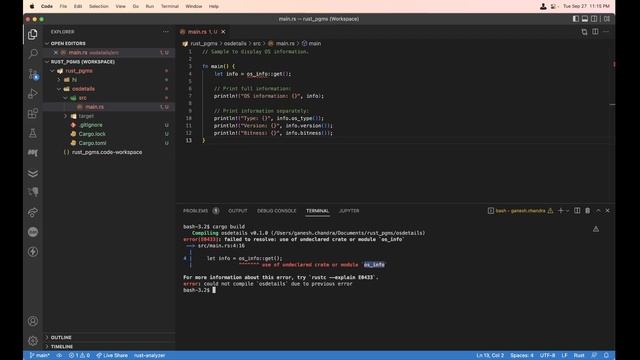Click rust-analyzer in status bar
This screenshot has height=360, width=640.
[x=149, y=355]
